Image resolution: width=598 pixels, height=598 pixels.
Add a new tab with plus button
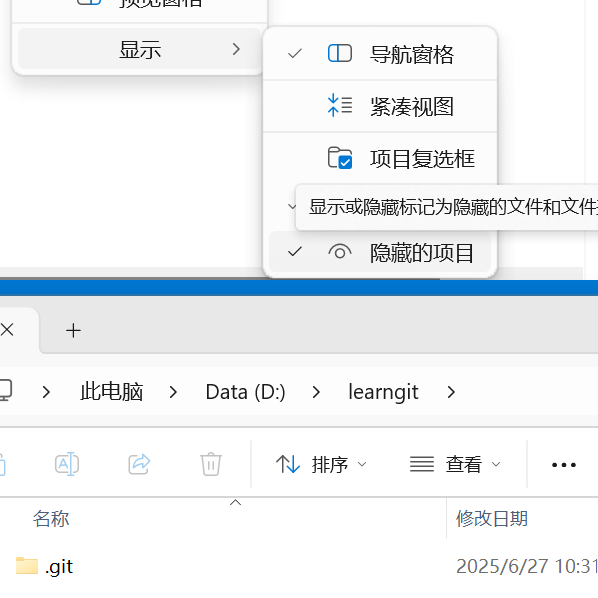pos(73,330)
